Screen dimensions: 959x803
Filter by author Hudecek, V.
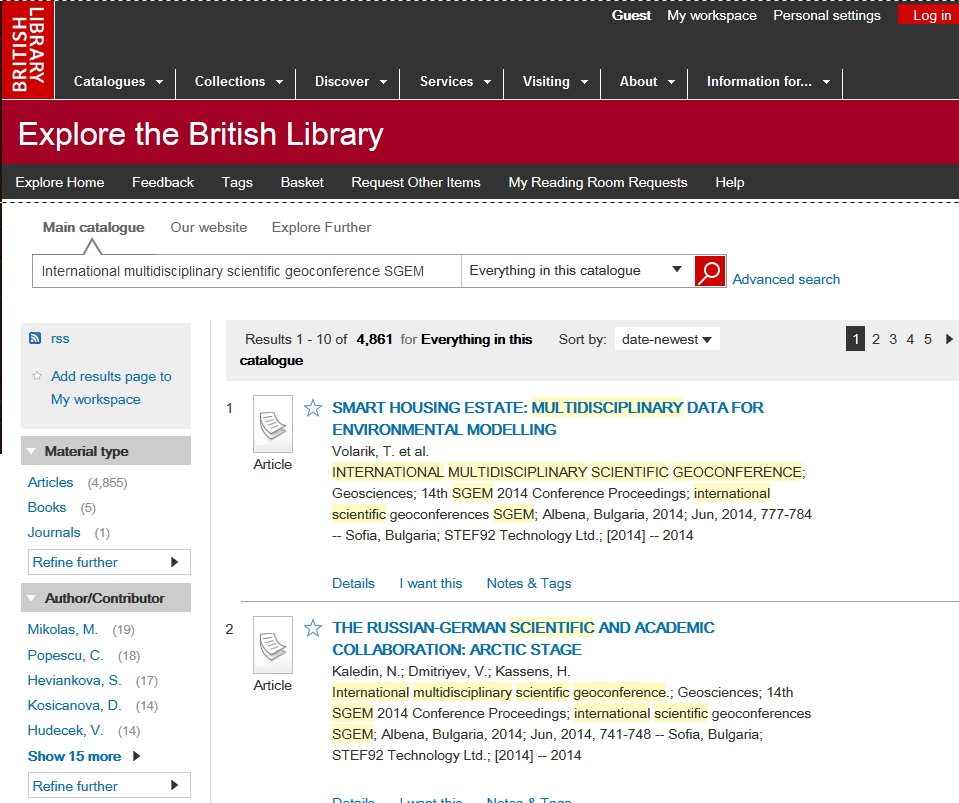point(65,731)
